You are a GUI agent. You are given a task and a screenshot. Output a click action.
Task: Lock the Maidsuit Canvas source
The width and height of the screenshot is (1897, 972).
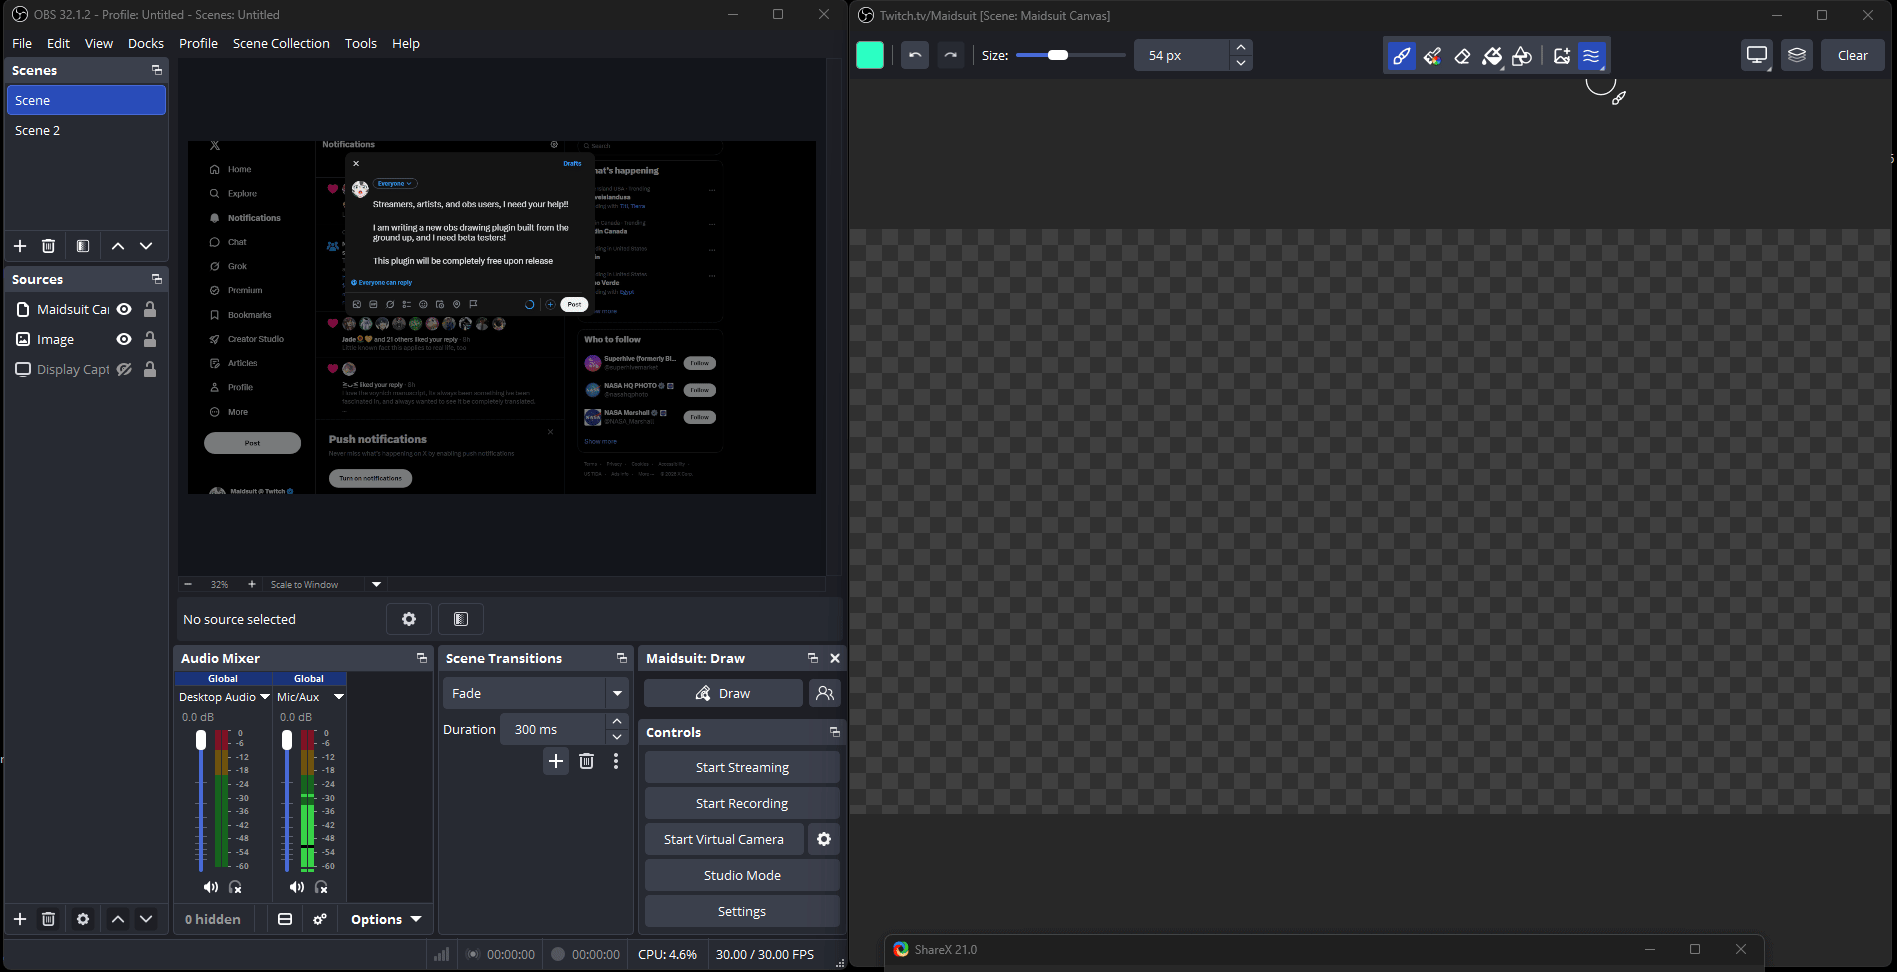(150, 309)
